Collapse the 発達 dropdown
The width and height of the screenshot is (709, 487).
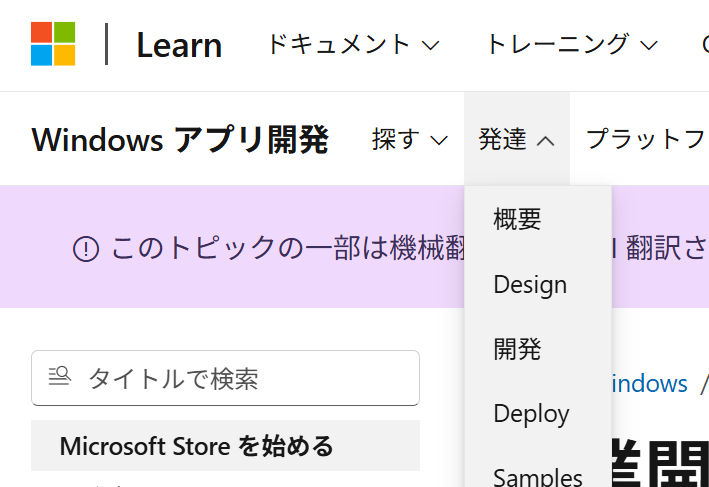pos(516,139)
